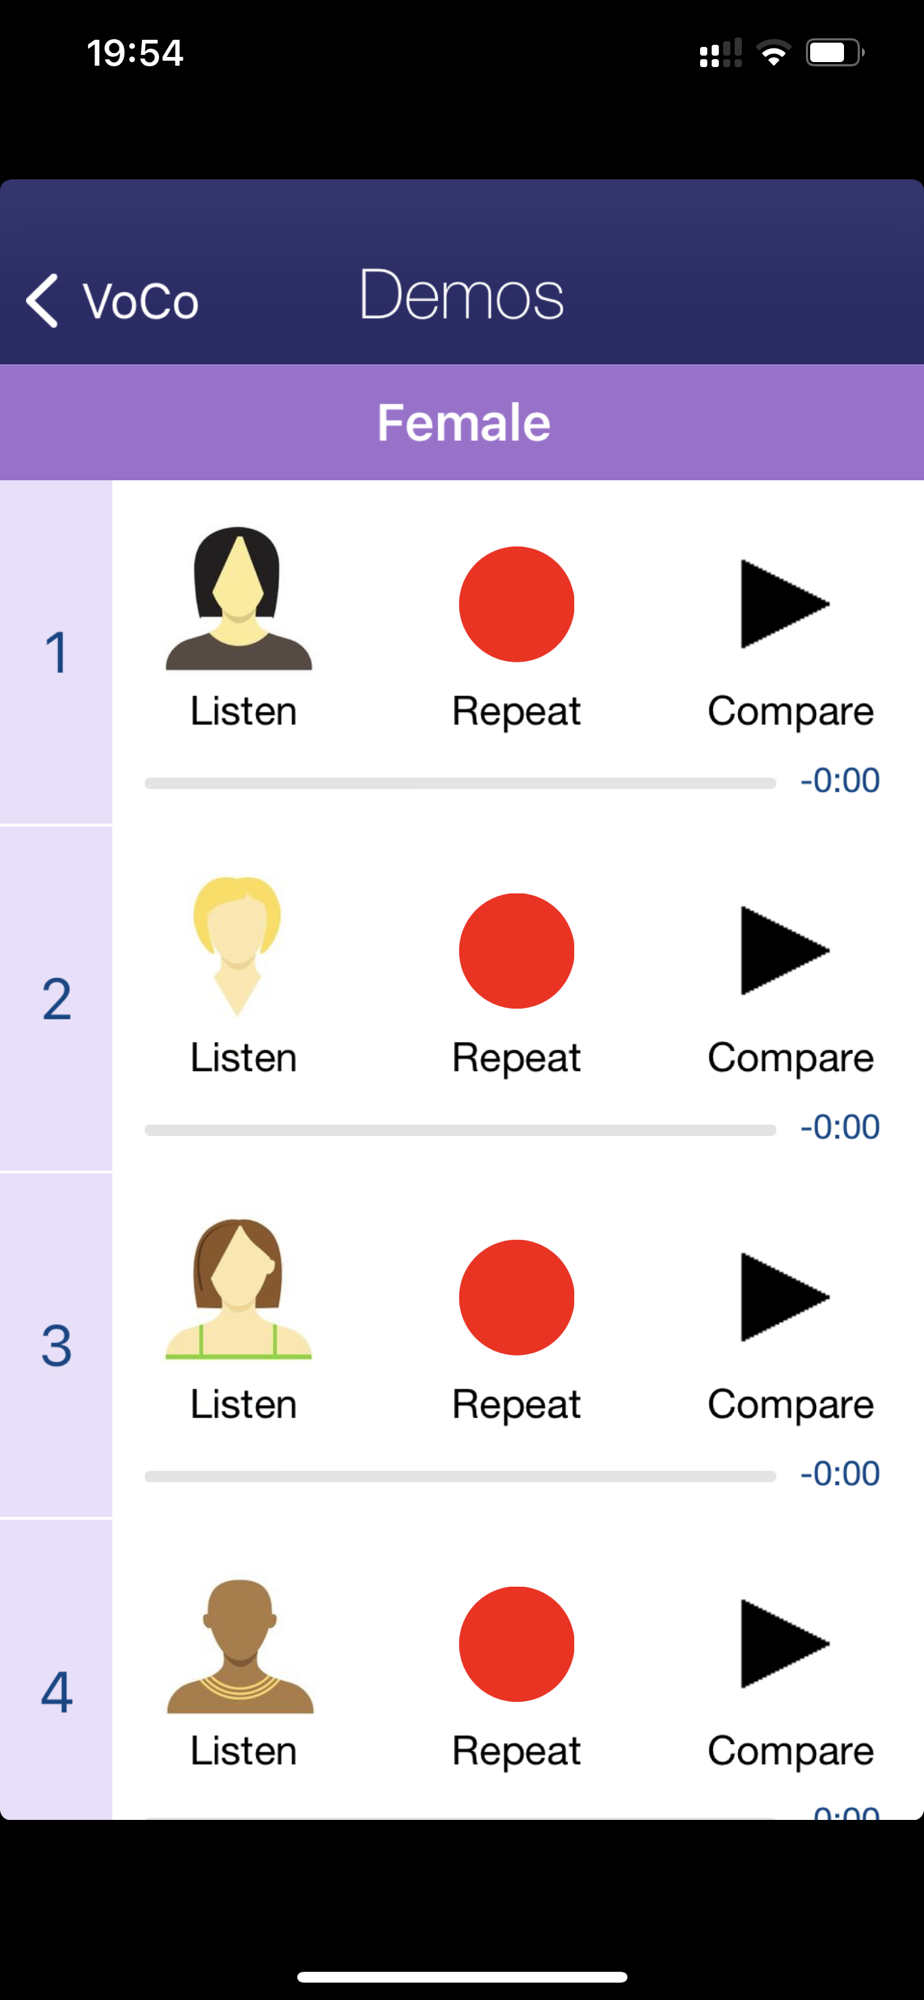924x2000 pixels.
Task: Click the Female section header
Action: click(462, 422)
